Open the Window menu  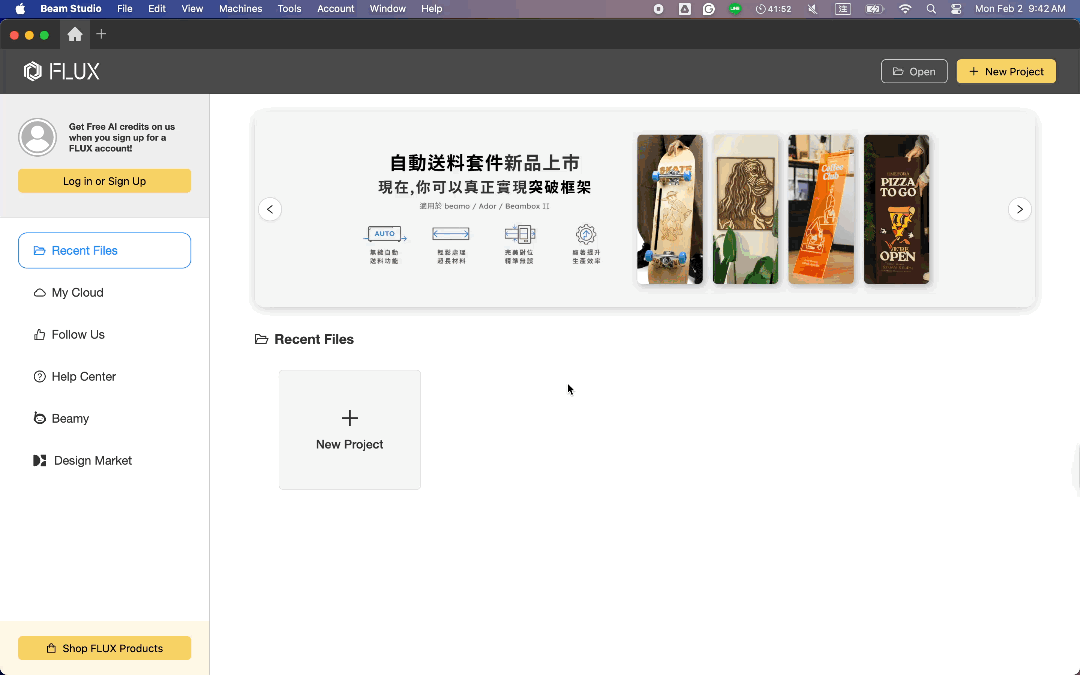388,9
